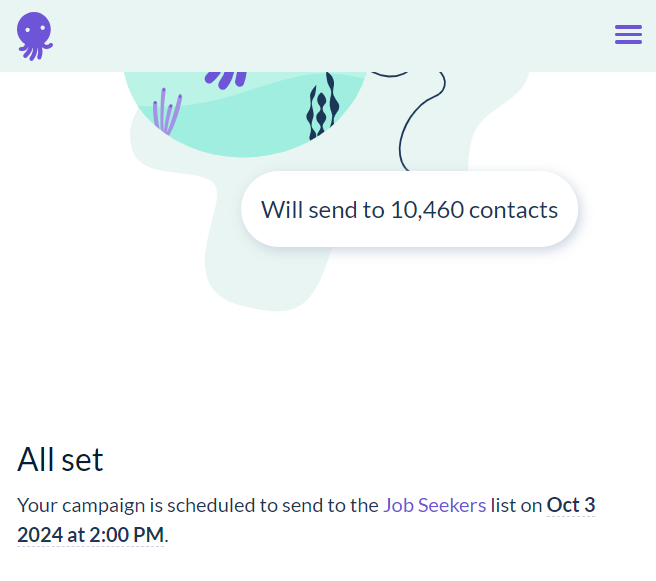The height and width of the screenshot is (581, 656).
Task: Click the "Will send to 10,460 contacts" badge
Action: [410, 209]
